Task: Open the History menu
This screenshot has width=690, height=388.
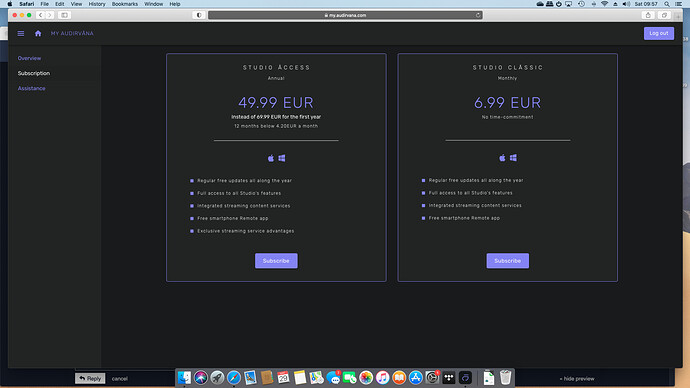Action: [97, 4]
